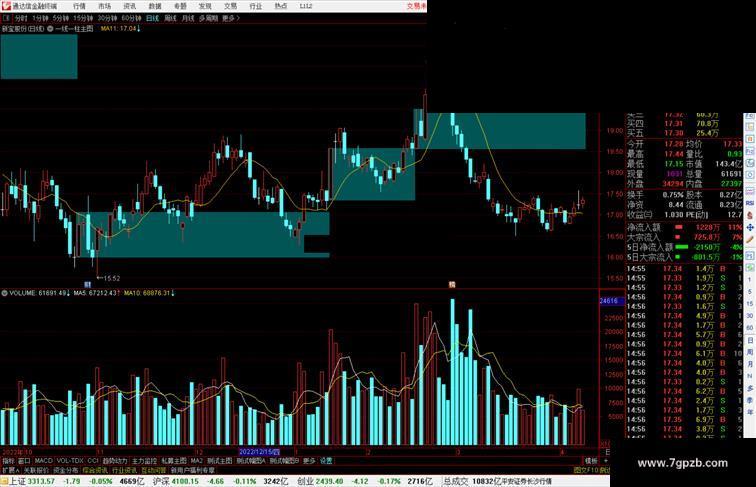The height and width of the screenshot is (487, 756).
Task: Select the 主力监控 indicator tab
Action: [x=144, y=461]
